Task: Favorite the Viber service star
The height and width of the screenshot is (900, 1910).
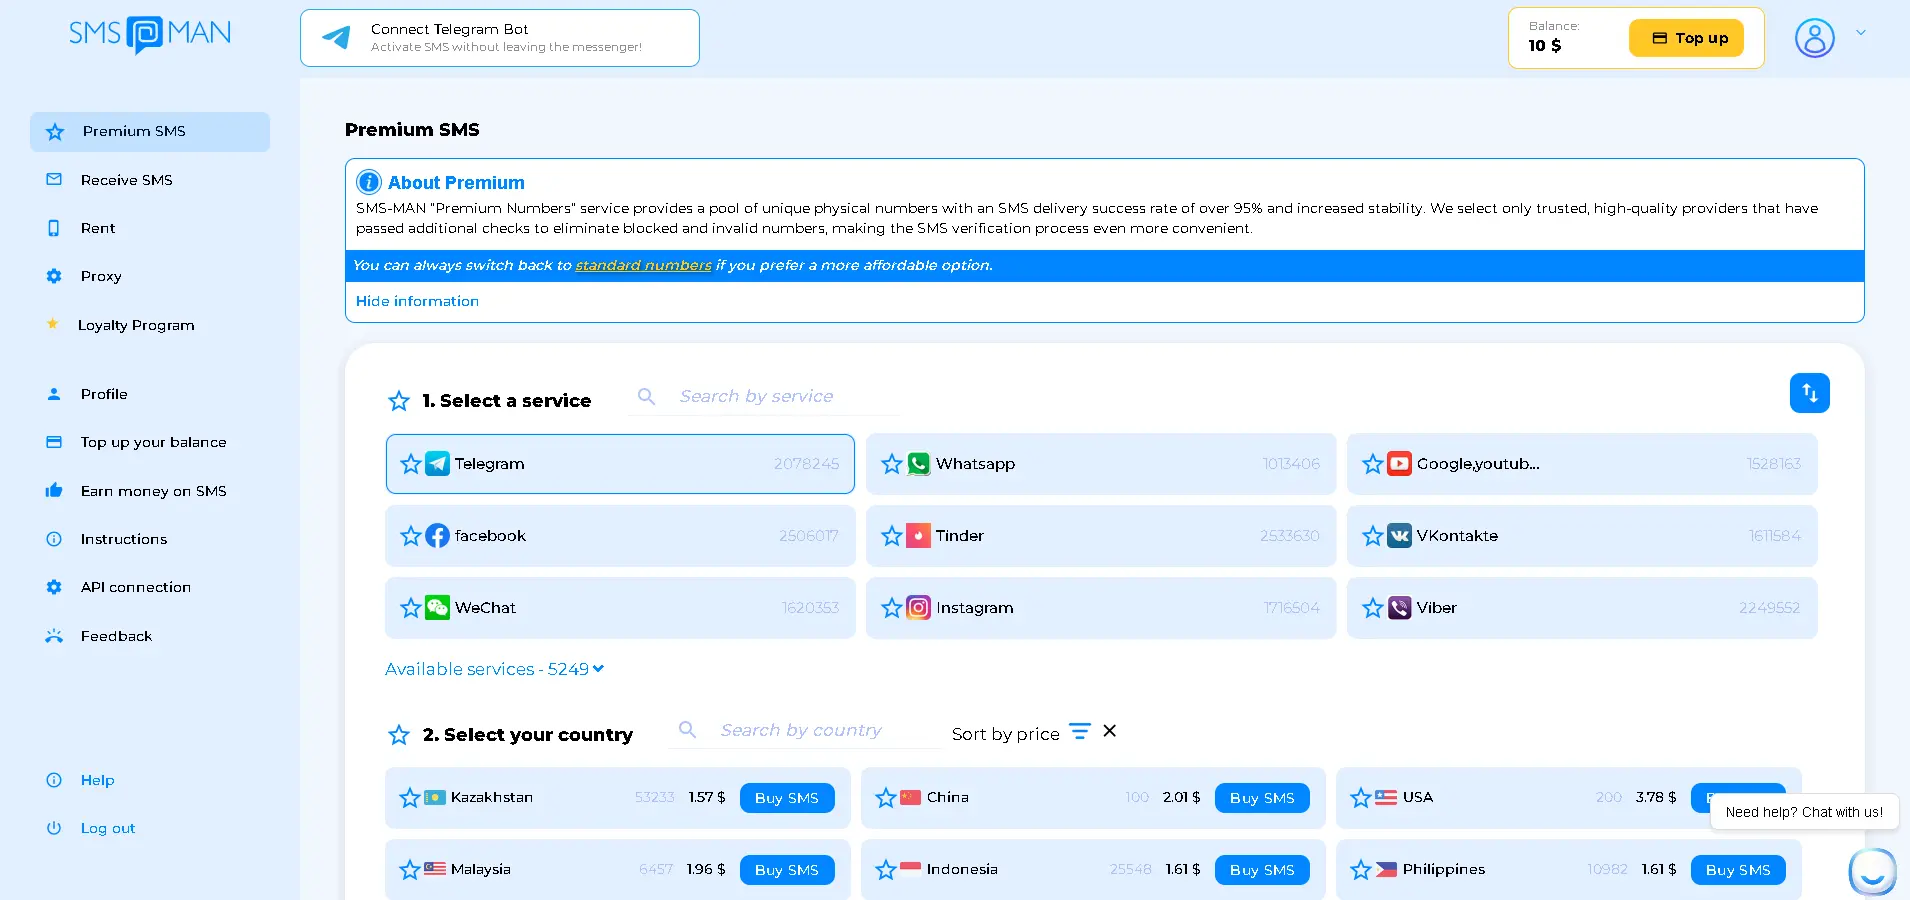Action: (1372, 608)
